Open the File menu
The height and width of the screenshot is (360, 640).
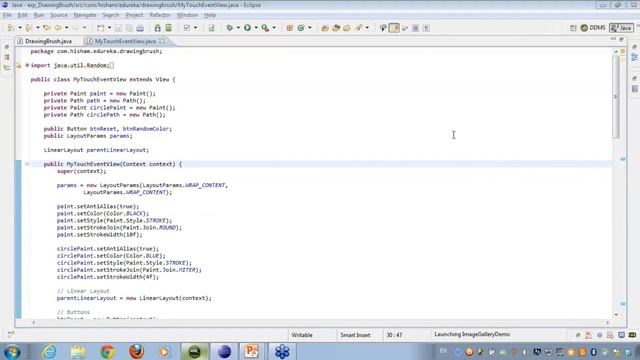pos(7,15)
